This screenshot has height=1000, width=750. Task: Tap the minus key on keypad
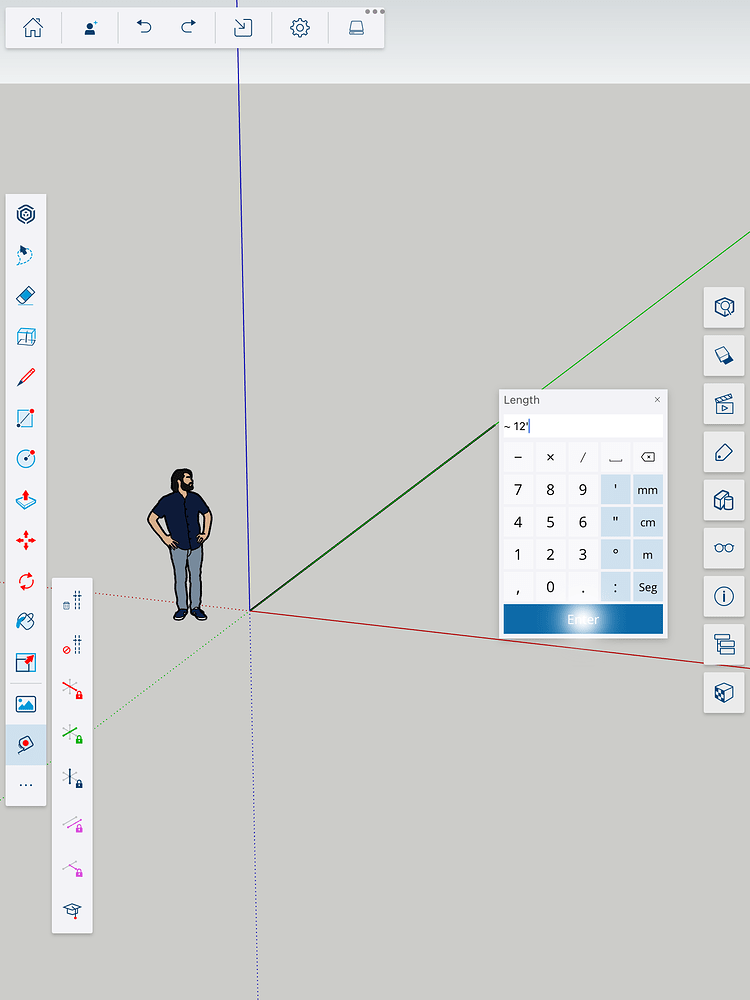[518, 457]
